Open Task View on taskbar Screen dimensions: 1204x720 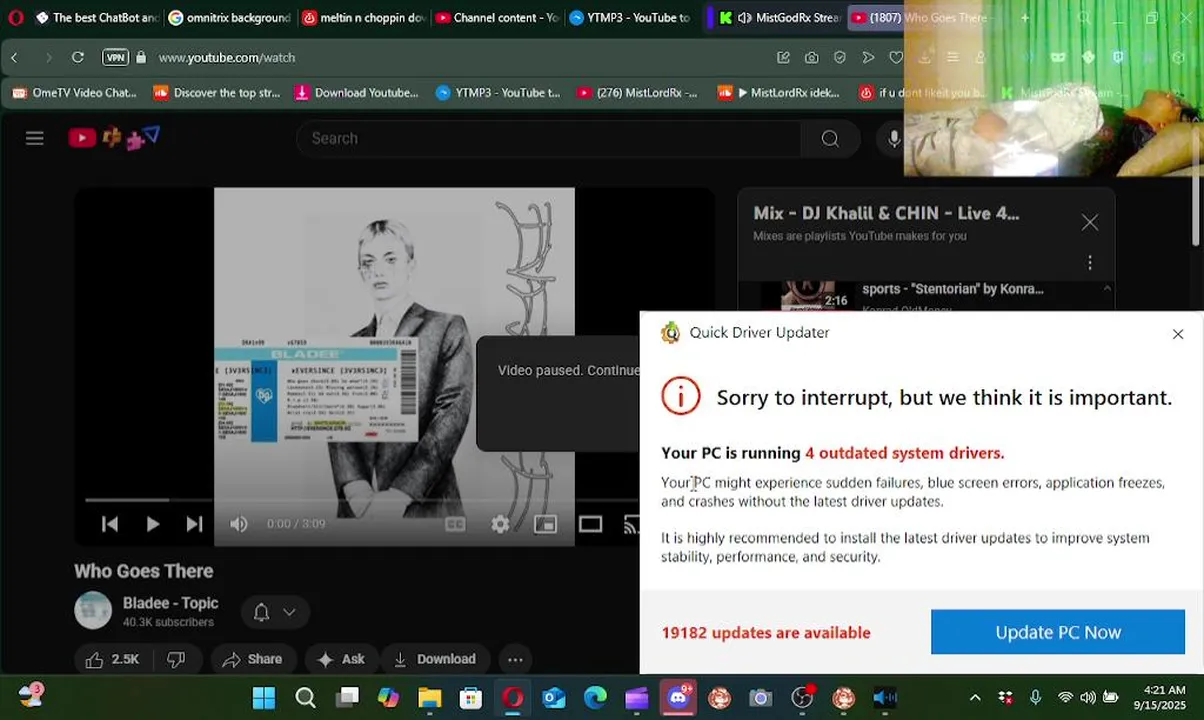tap(347, 698)
